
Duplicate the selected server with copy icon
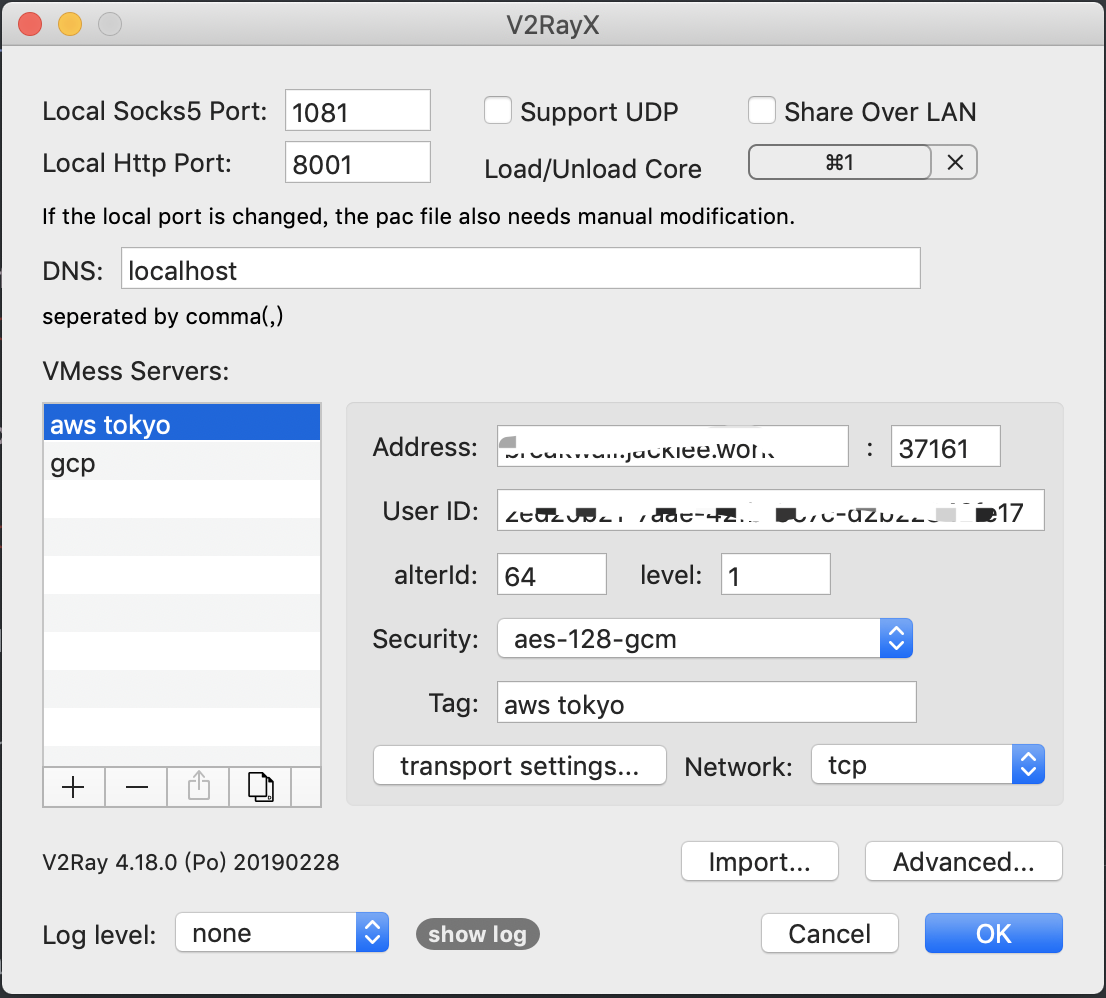point(260,788)
